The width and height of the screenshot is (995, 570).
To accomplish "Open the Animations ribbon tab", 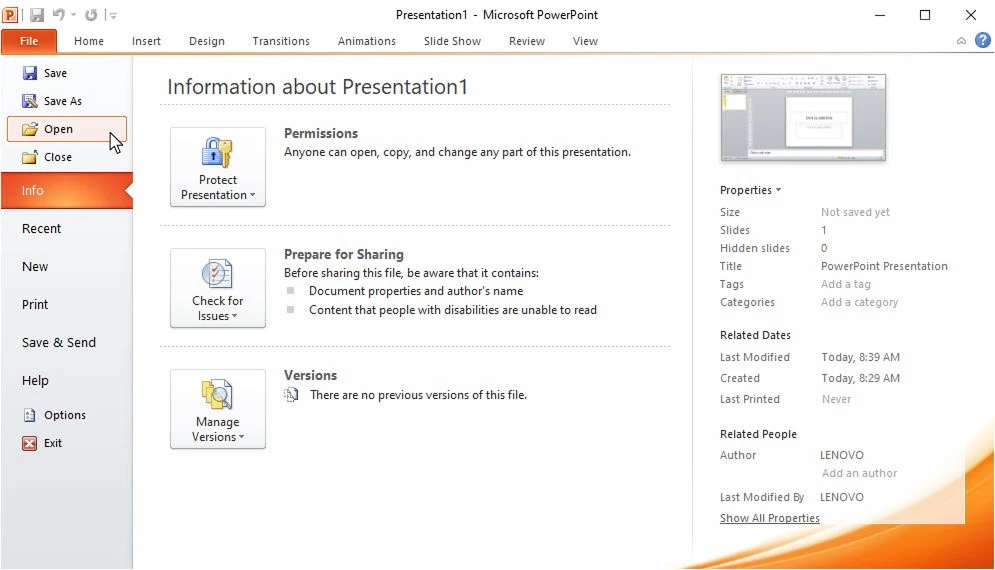I will 367,41.
